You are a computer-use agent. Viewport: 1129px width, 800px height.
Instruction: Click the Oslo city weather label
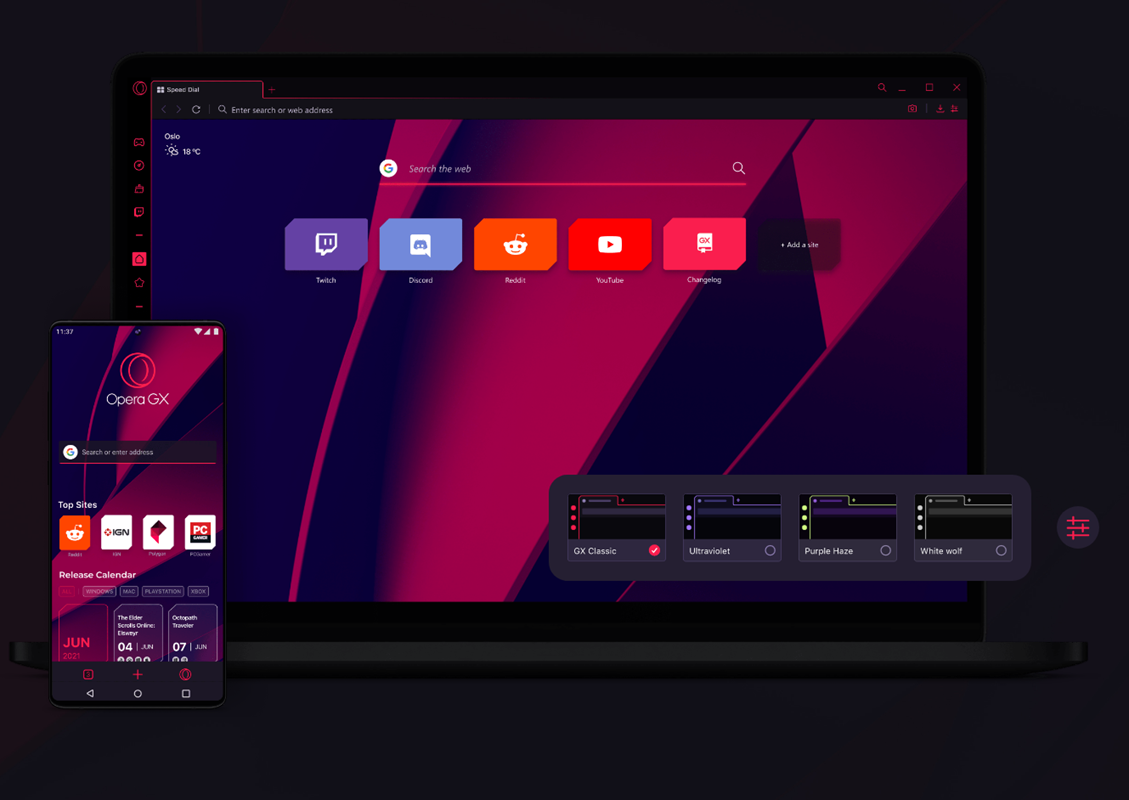pos(172,136)
